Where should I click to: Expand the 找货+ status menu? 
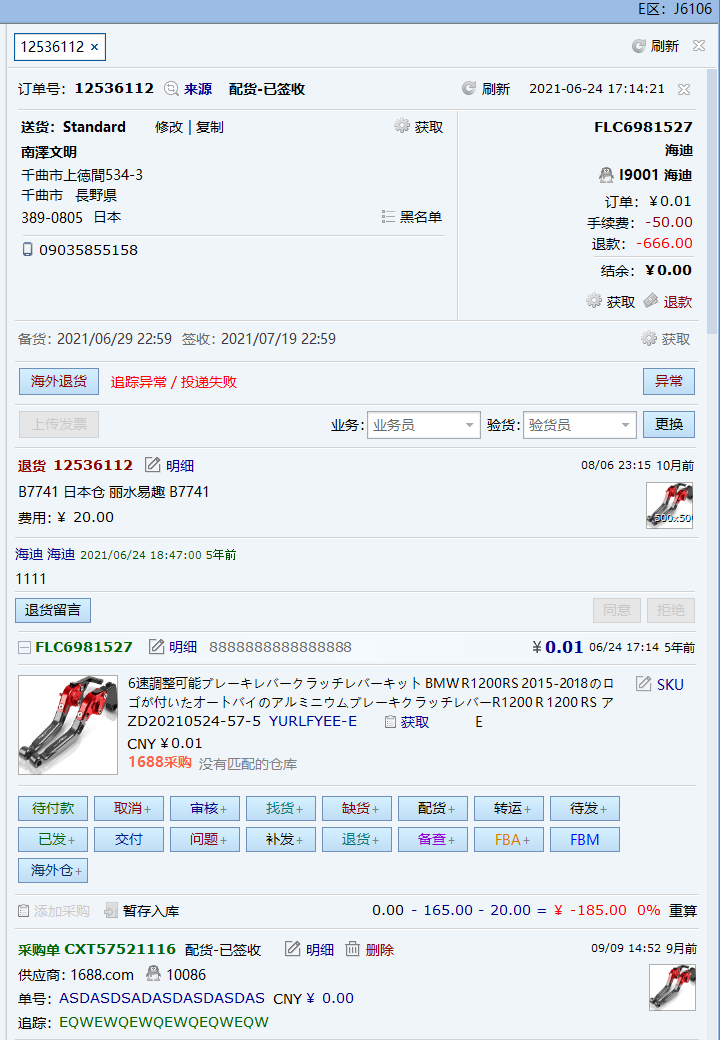point(280,809)
